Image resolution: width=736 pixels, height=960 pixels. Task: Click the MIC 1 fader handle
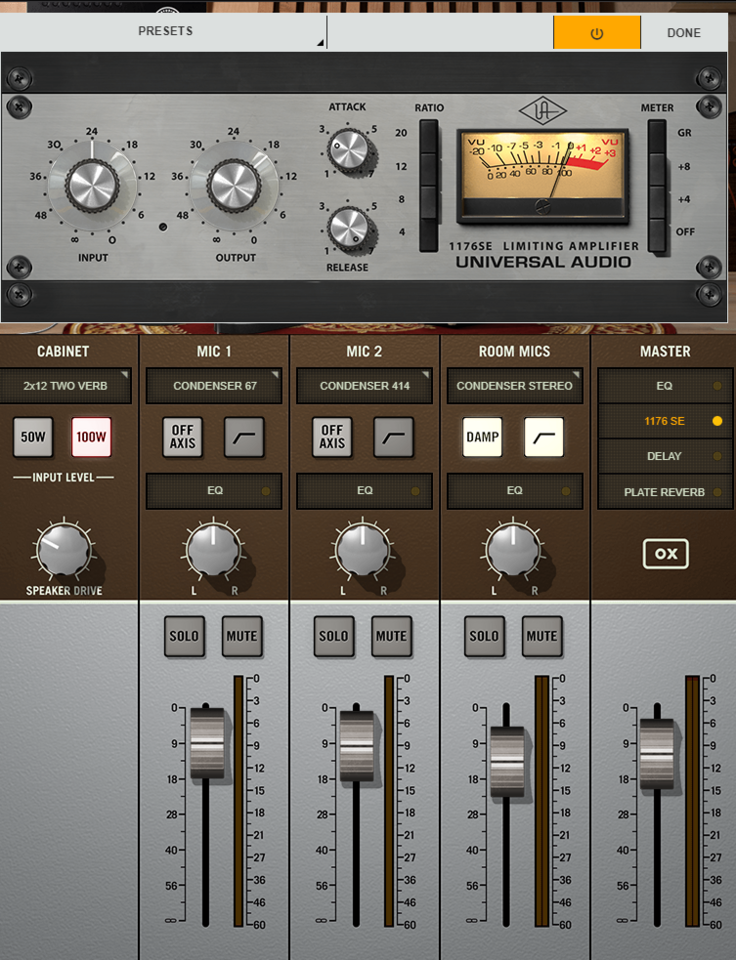[x=207, y=743]
